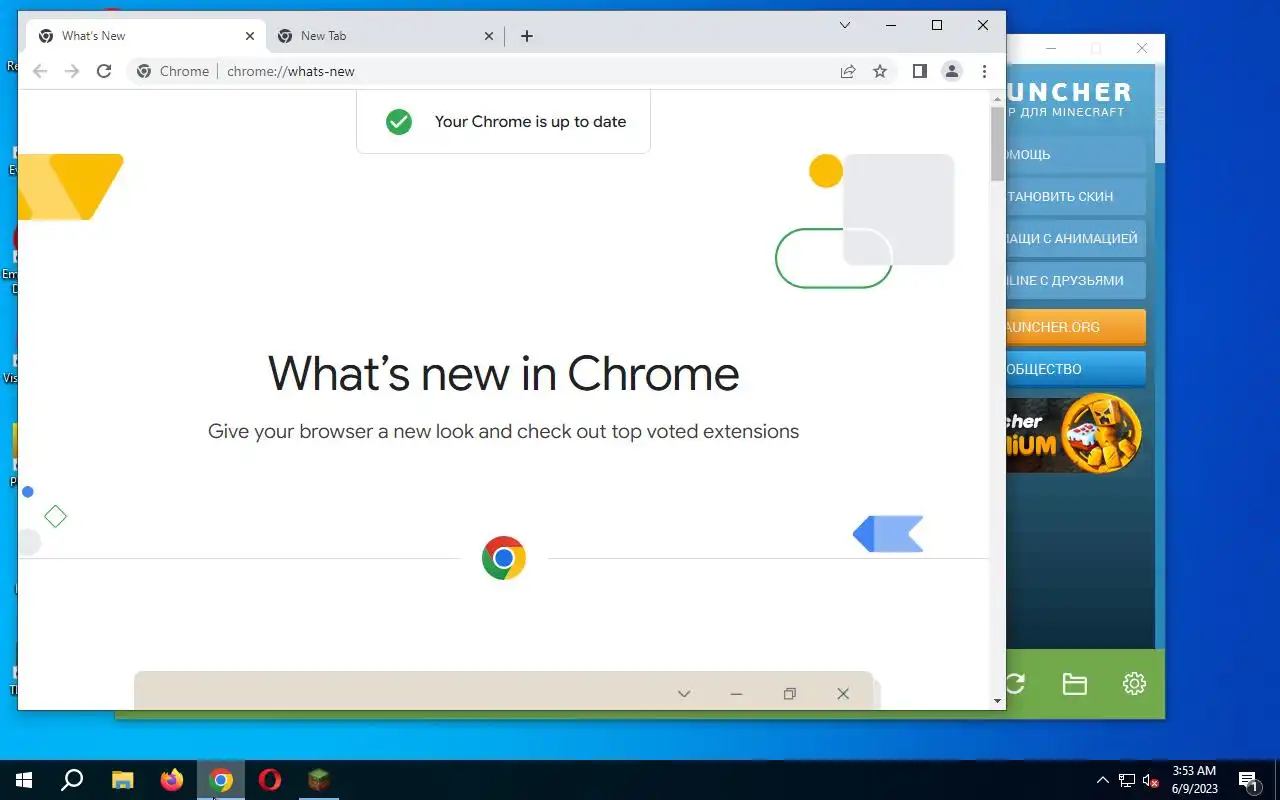
Task: Bookmark this tab with star icon
Action: click(880, 71)
